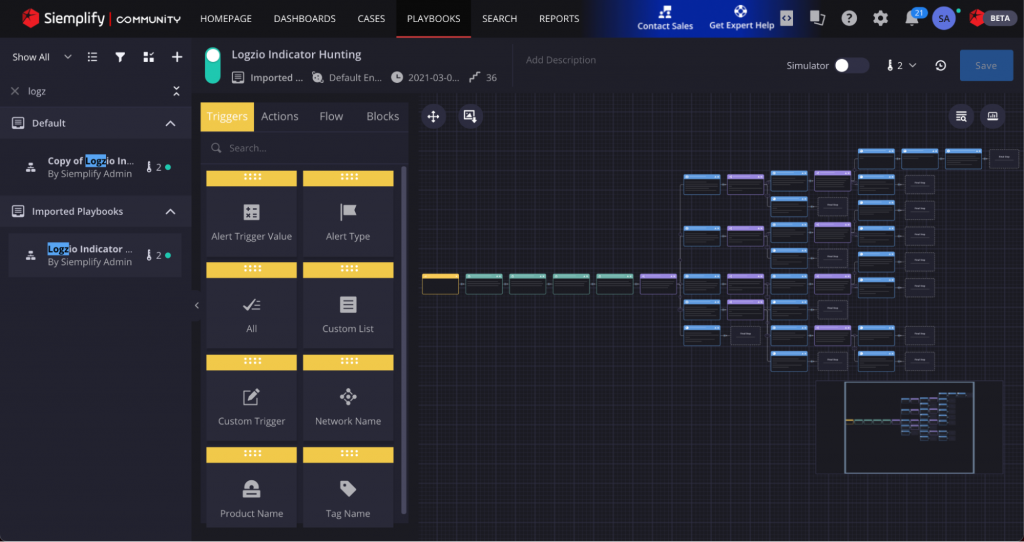Select the Network Name trigger
This screenshot has width=1024, height=542.
point(348,398)
